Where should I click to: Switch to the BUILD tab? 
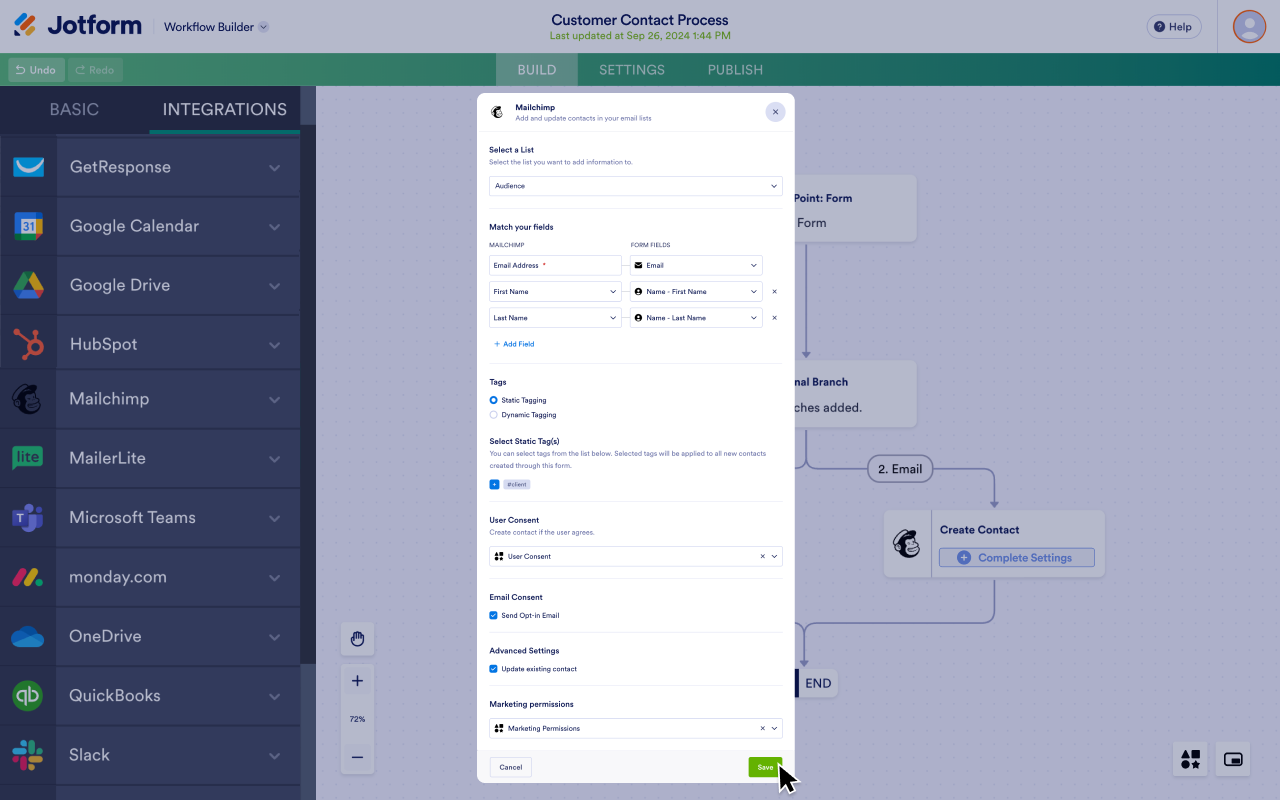click(537, 70)
